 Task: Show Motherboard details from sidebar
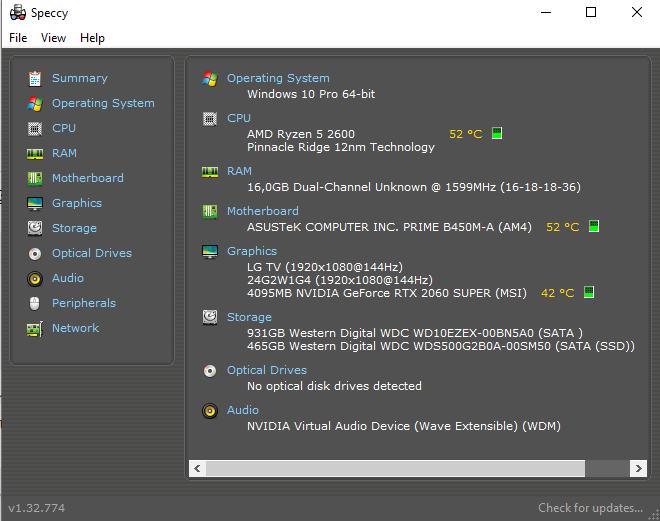coord(88,178)
